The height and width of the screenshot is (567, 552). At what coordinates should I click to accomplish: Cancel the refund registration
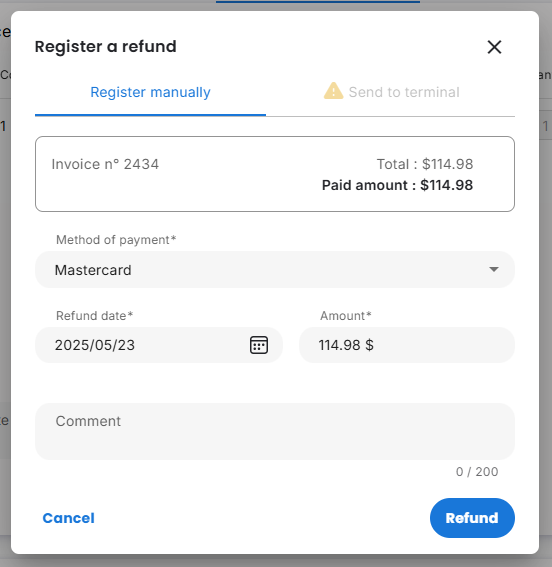click(69, 518)
